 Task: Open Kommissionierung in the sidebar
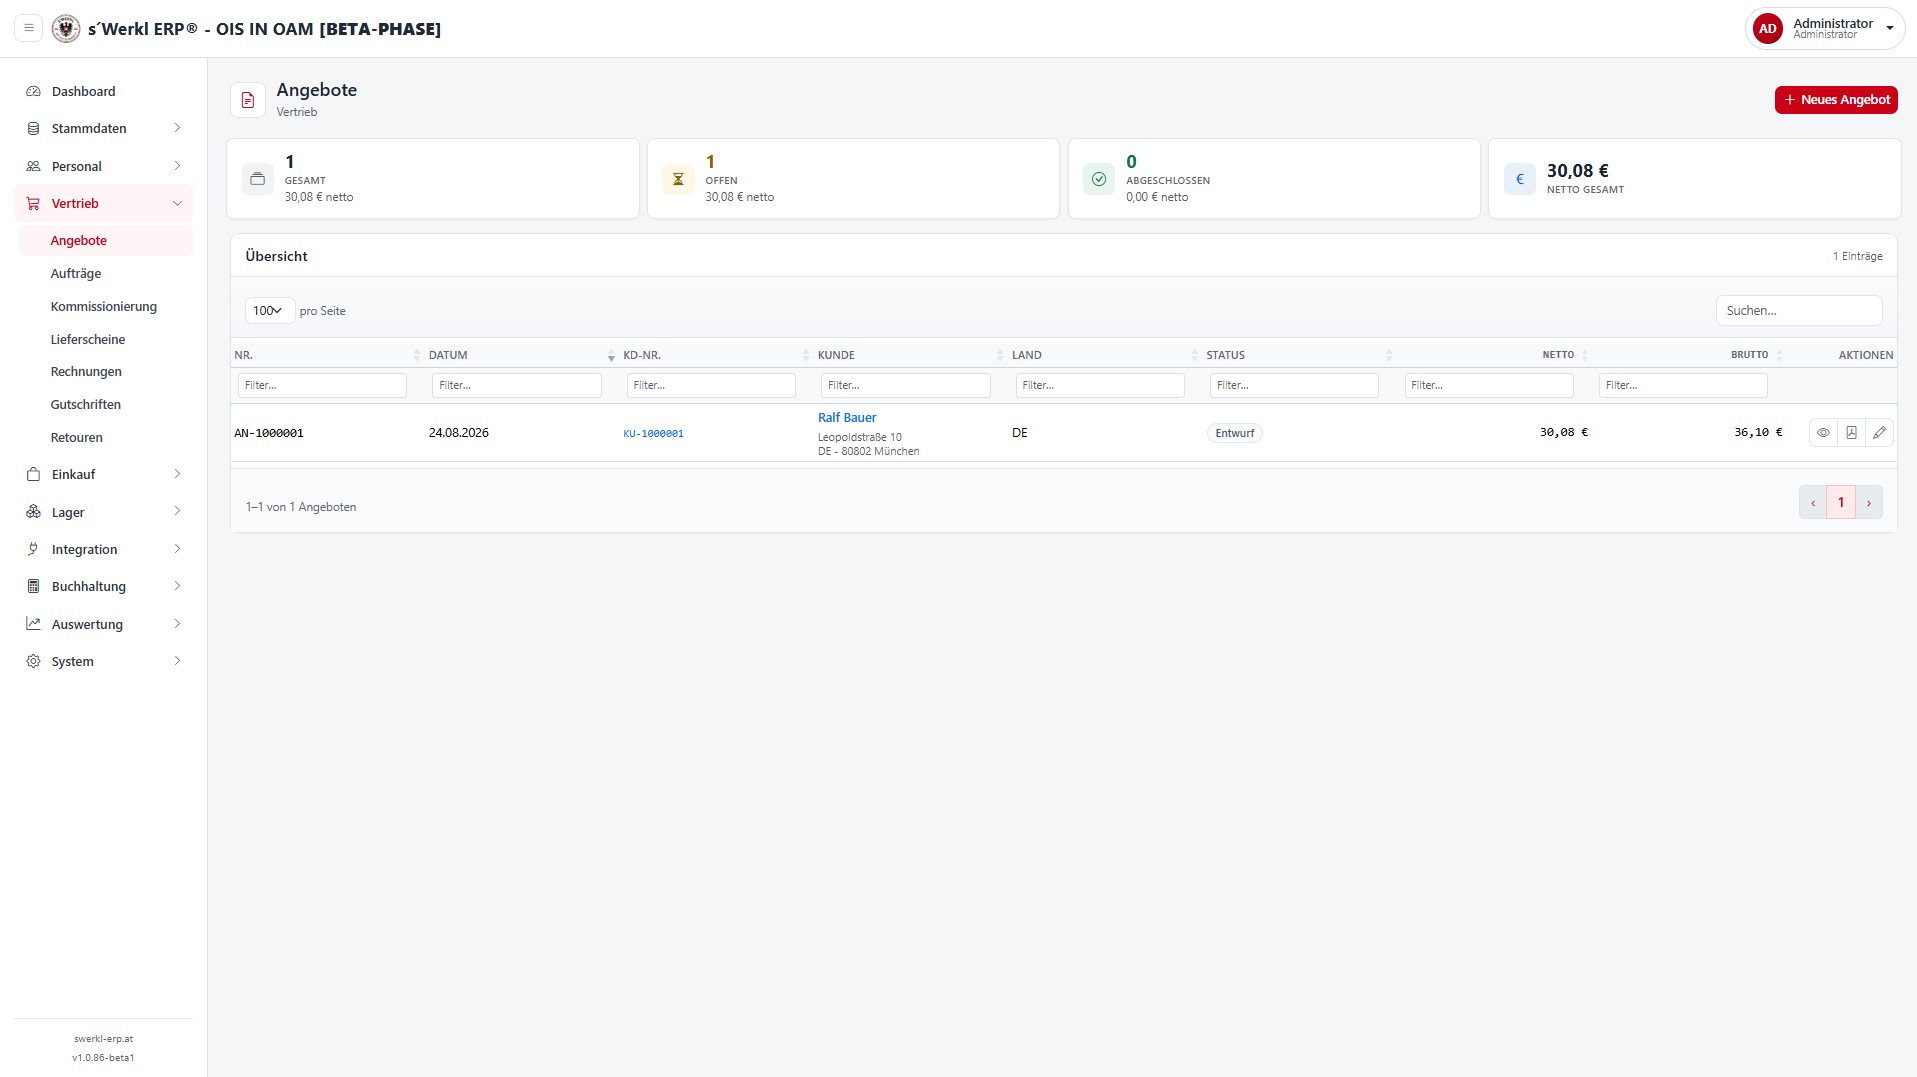coord(104,306)
